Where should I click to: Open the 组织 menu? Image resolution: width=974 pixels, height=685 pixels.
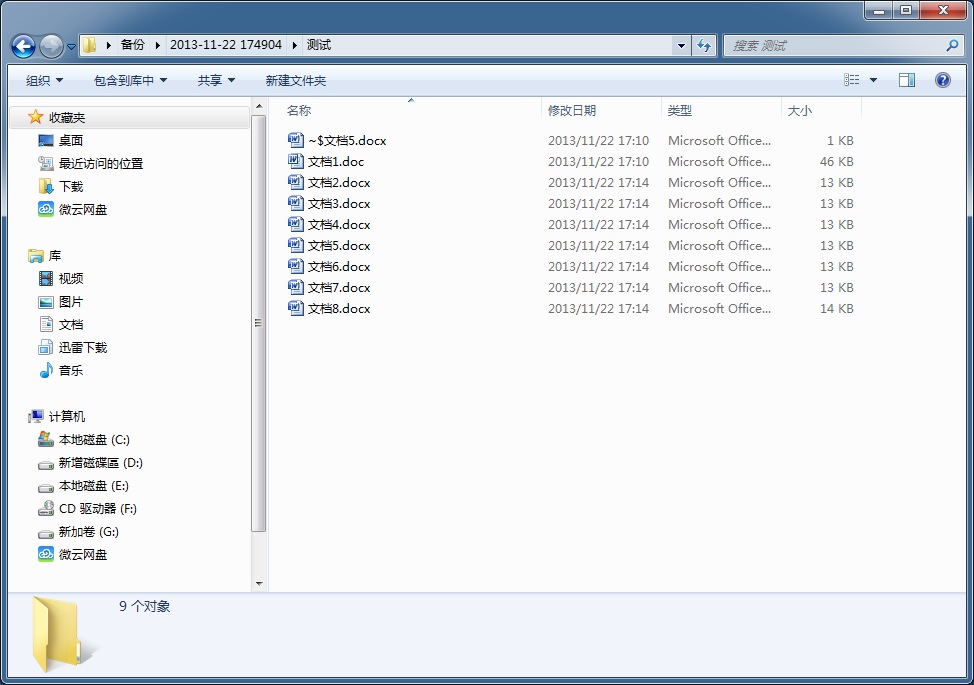tap(44, 80)
